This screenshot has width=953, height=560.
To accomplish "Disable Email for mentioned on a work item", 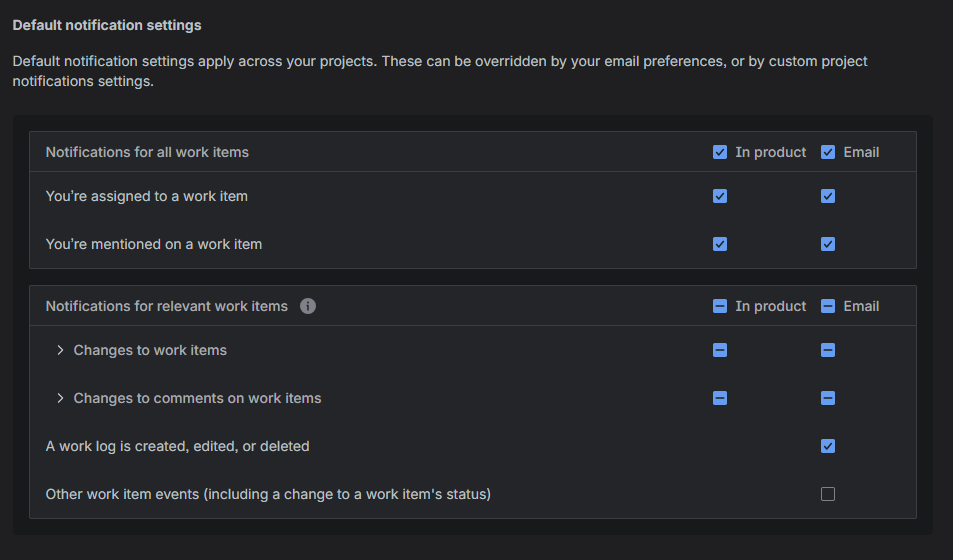I will tap(828, 244).
